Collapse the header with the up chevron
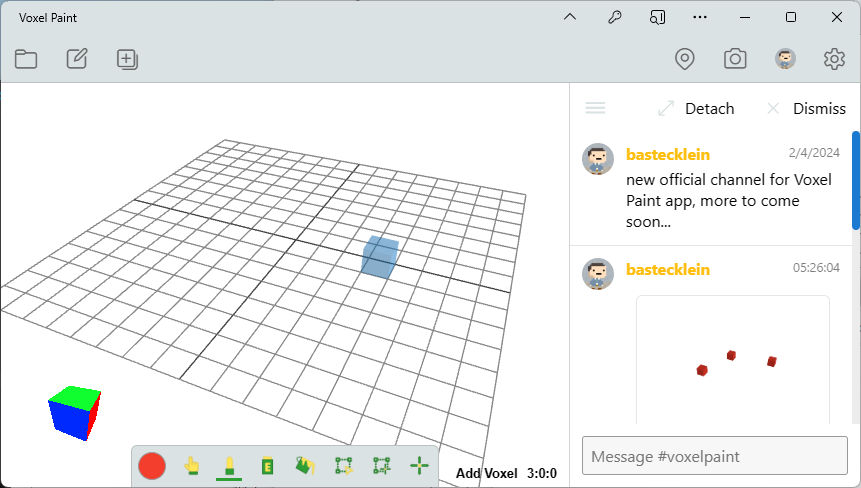This screenshot has height=488, width=861. (570, 17)
